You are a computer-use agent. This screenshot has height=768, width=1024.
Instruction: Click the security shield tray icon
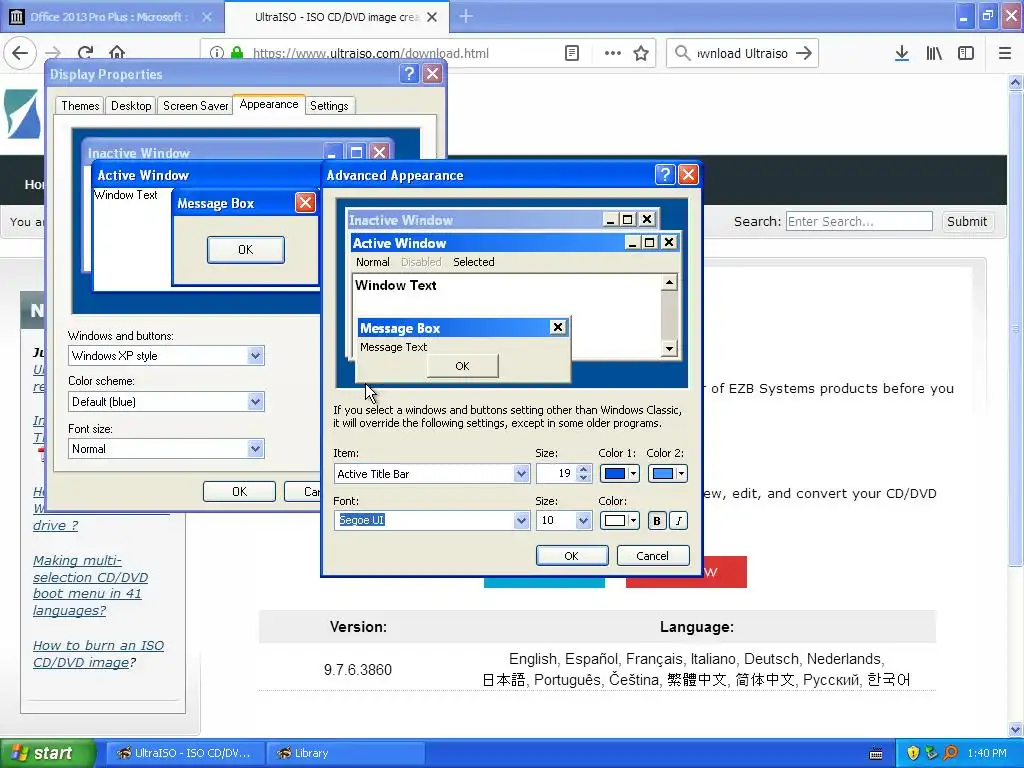[x=913, y=753]
